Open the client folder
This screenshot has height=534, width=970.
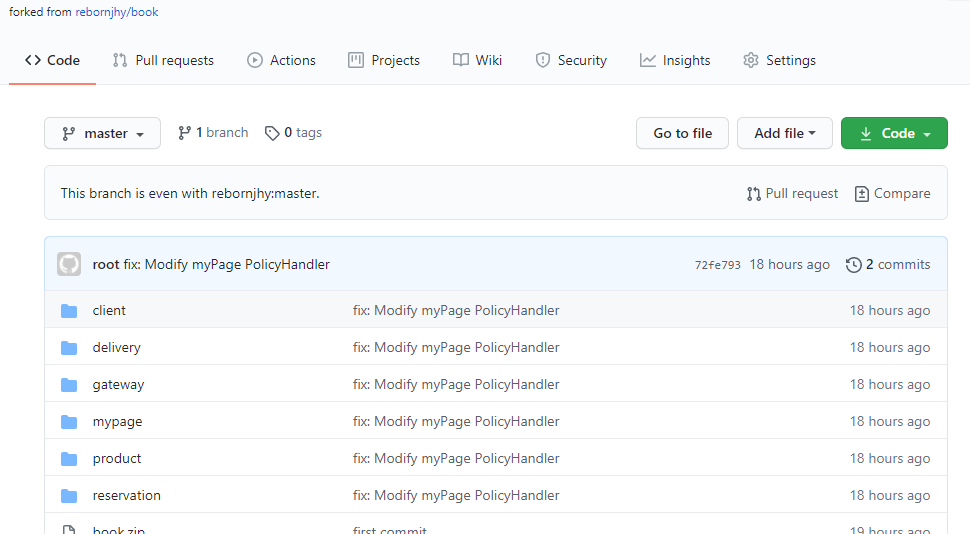click(109, 310)
